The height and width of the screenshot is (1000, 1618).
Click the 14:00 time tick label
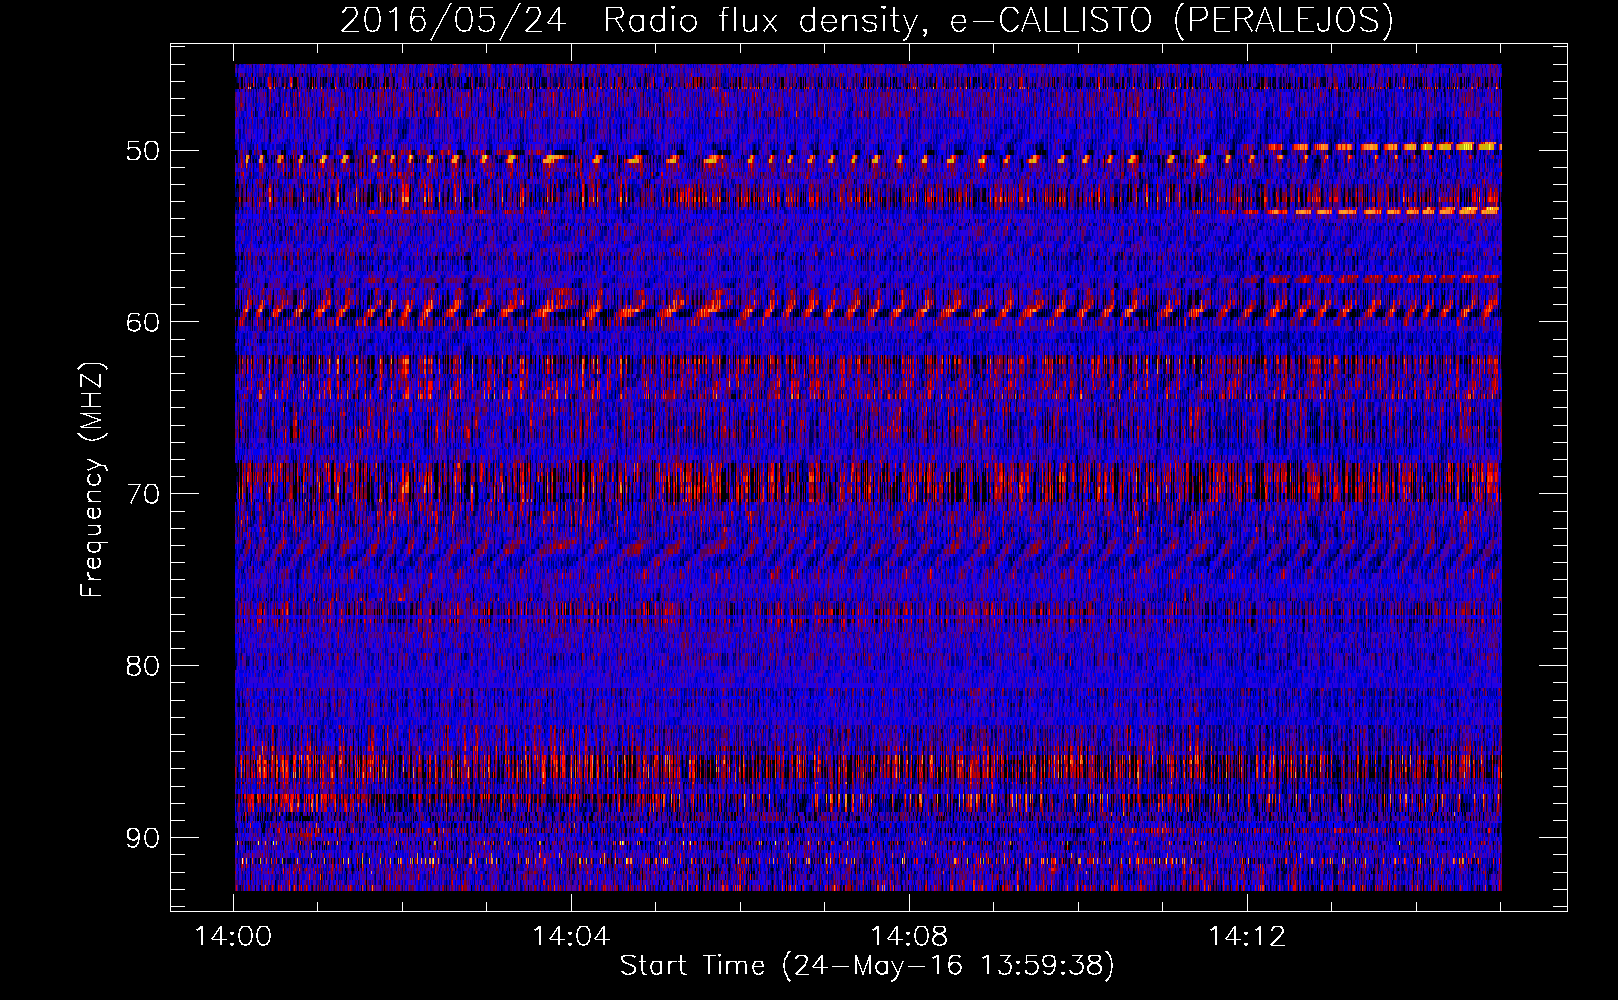tap(234, 937)
